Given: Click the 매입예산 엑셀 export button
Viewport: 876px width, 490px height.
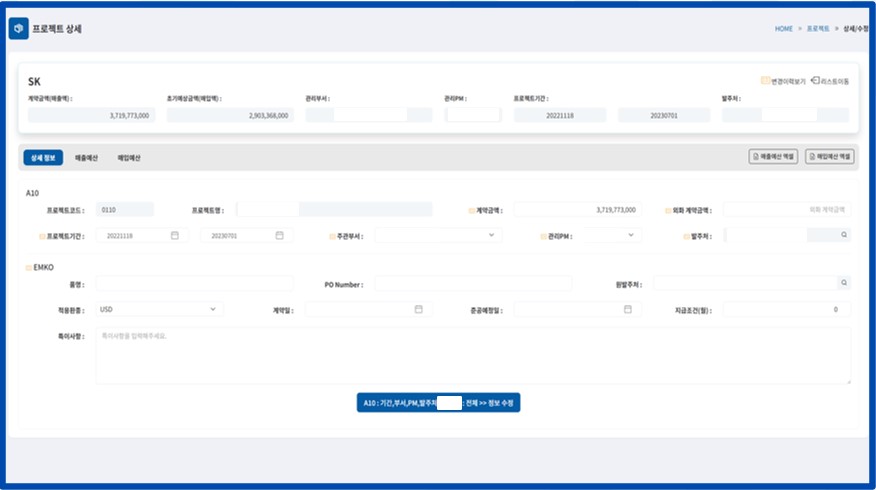Looking at the screenshot, I should (x=829, y=156).
